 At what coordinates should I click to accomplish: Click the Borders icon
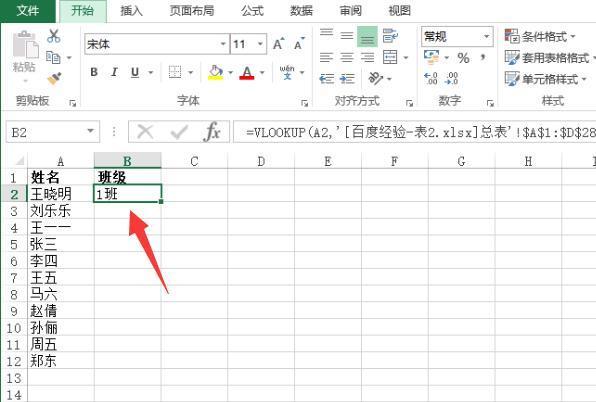[x=175, y=72]
